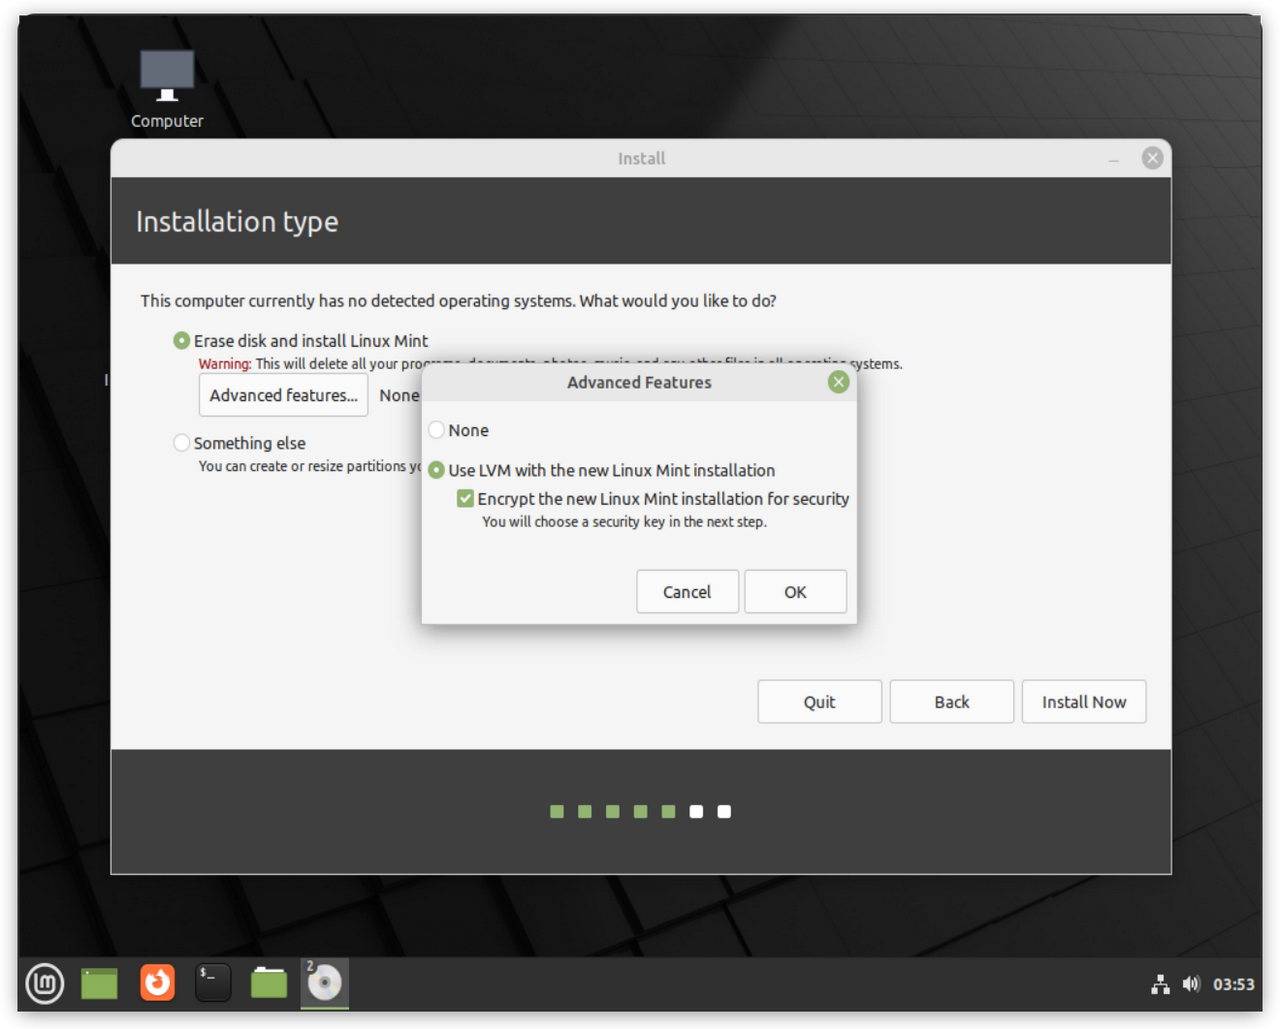Screen dimensions: 1280x1029
Task: Select Use LVM with new installation
Action: (437, 470)
